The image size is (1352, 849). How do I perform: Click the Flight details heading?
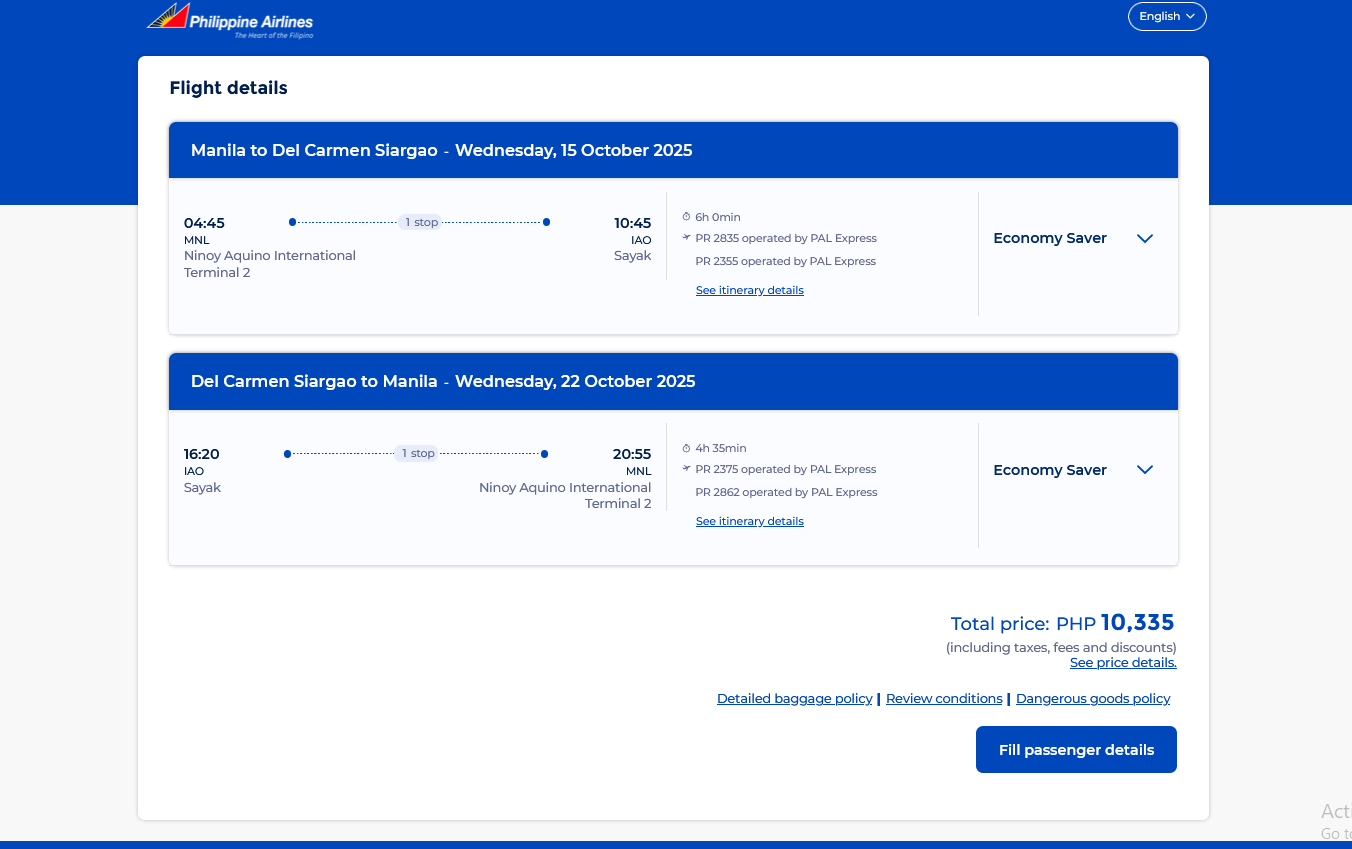point(229,88)
